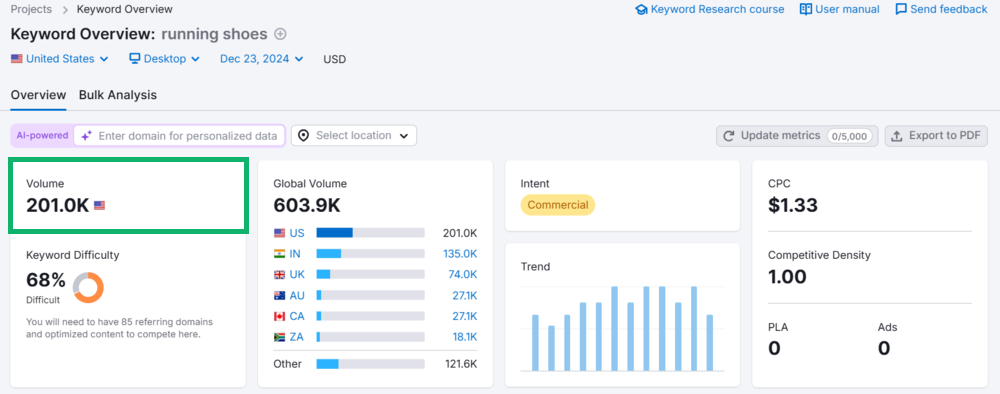This screenshot has width=1000, height=394.
Task: Click the US volume bar
Action: coord(371,233)
